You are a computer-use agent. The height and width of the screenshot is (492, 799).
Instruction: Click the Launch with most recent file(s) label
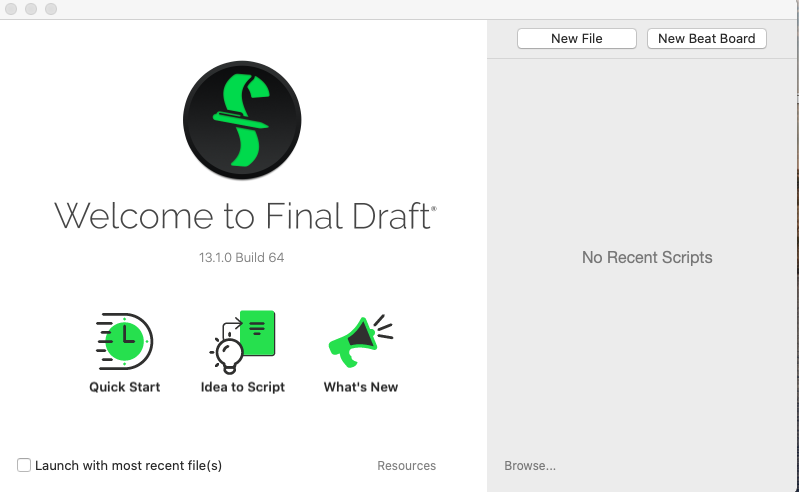coord(128,465)
